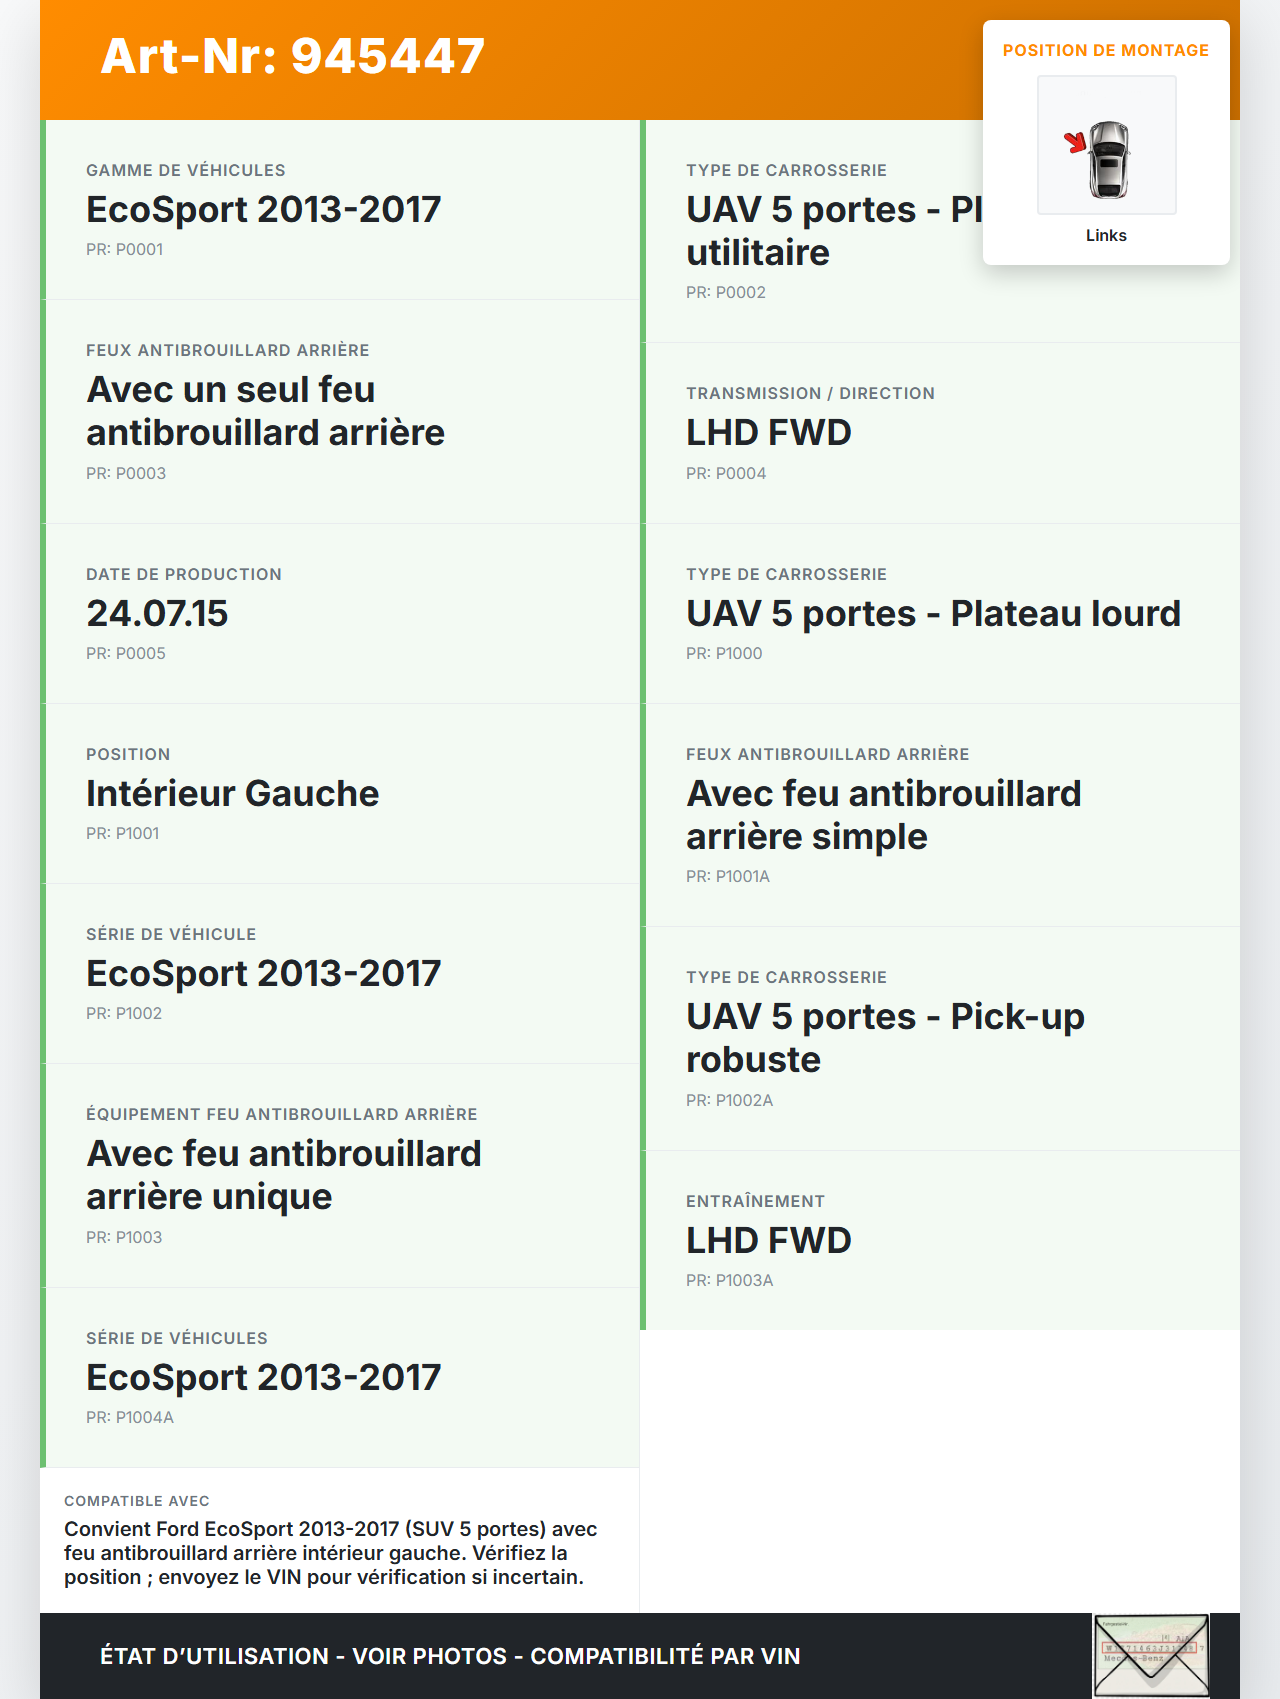
Task: Click the car mounting position image
Action: 1106,146
